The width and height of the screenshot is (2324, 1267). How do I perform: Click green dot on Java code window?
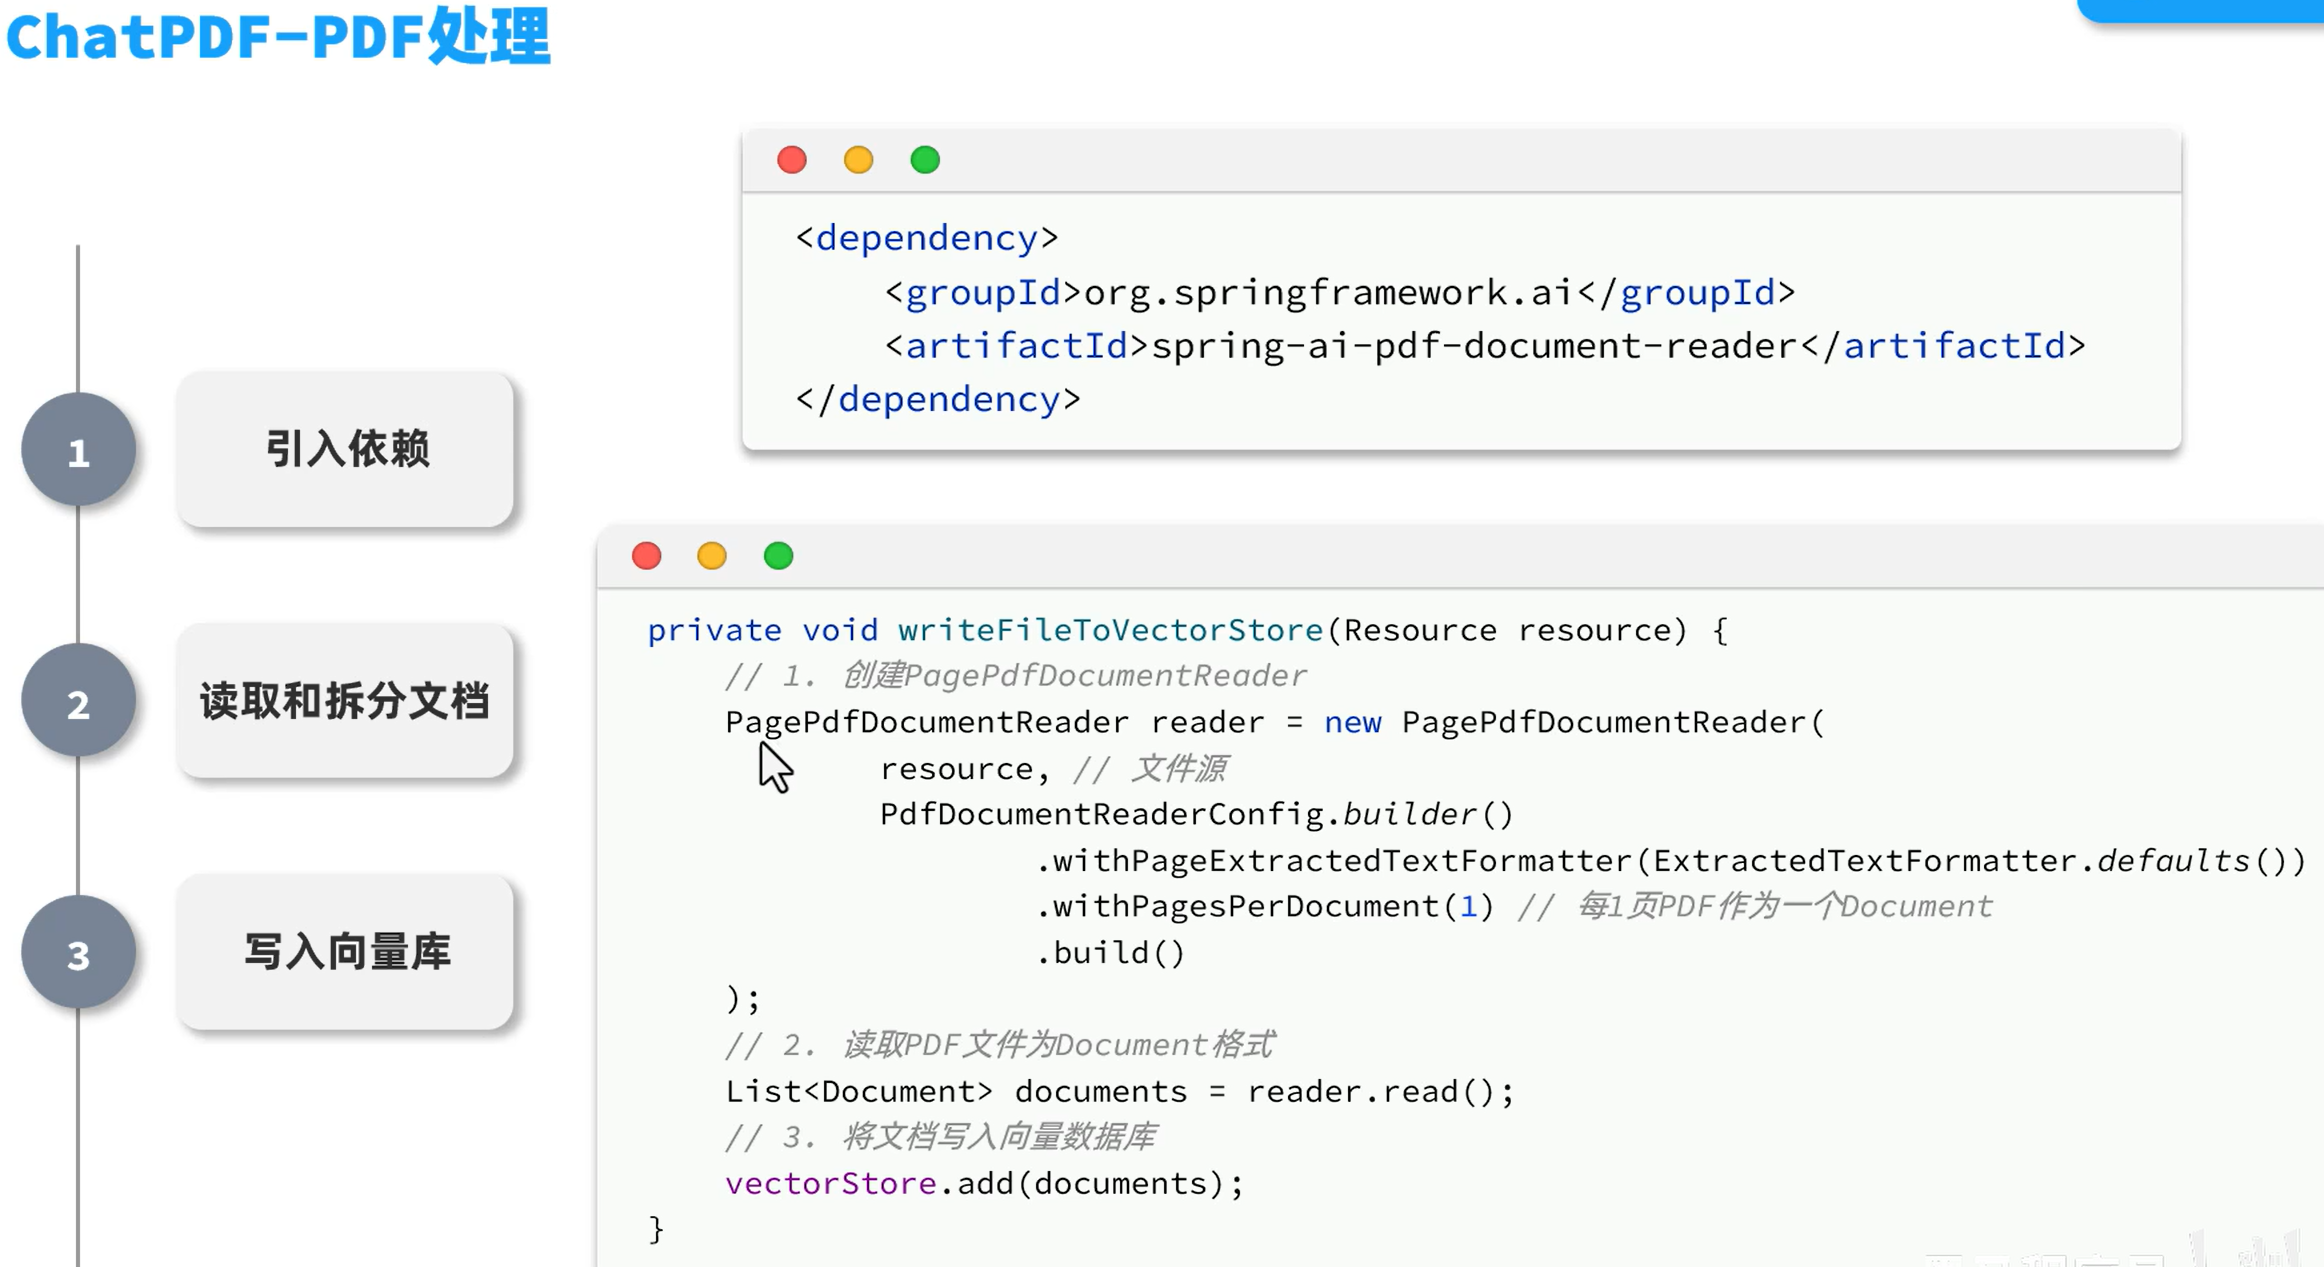(x=778, y=556)
